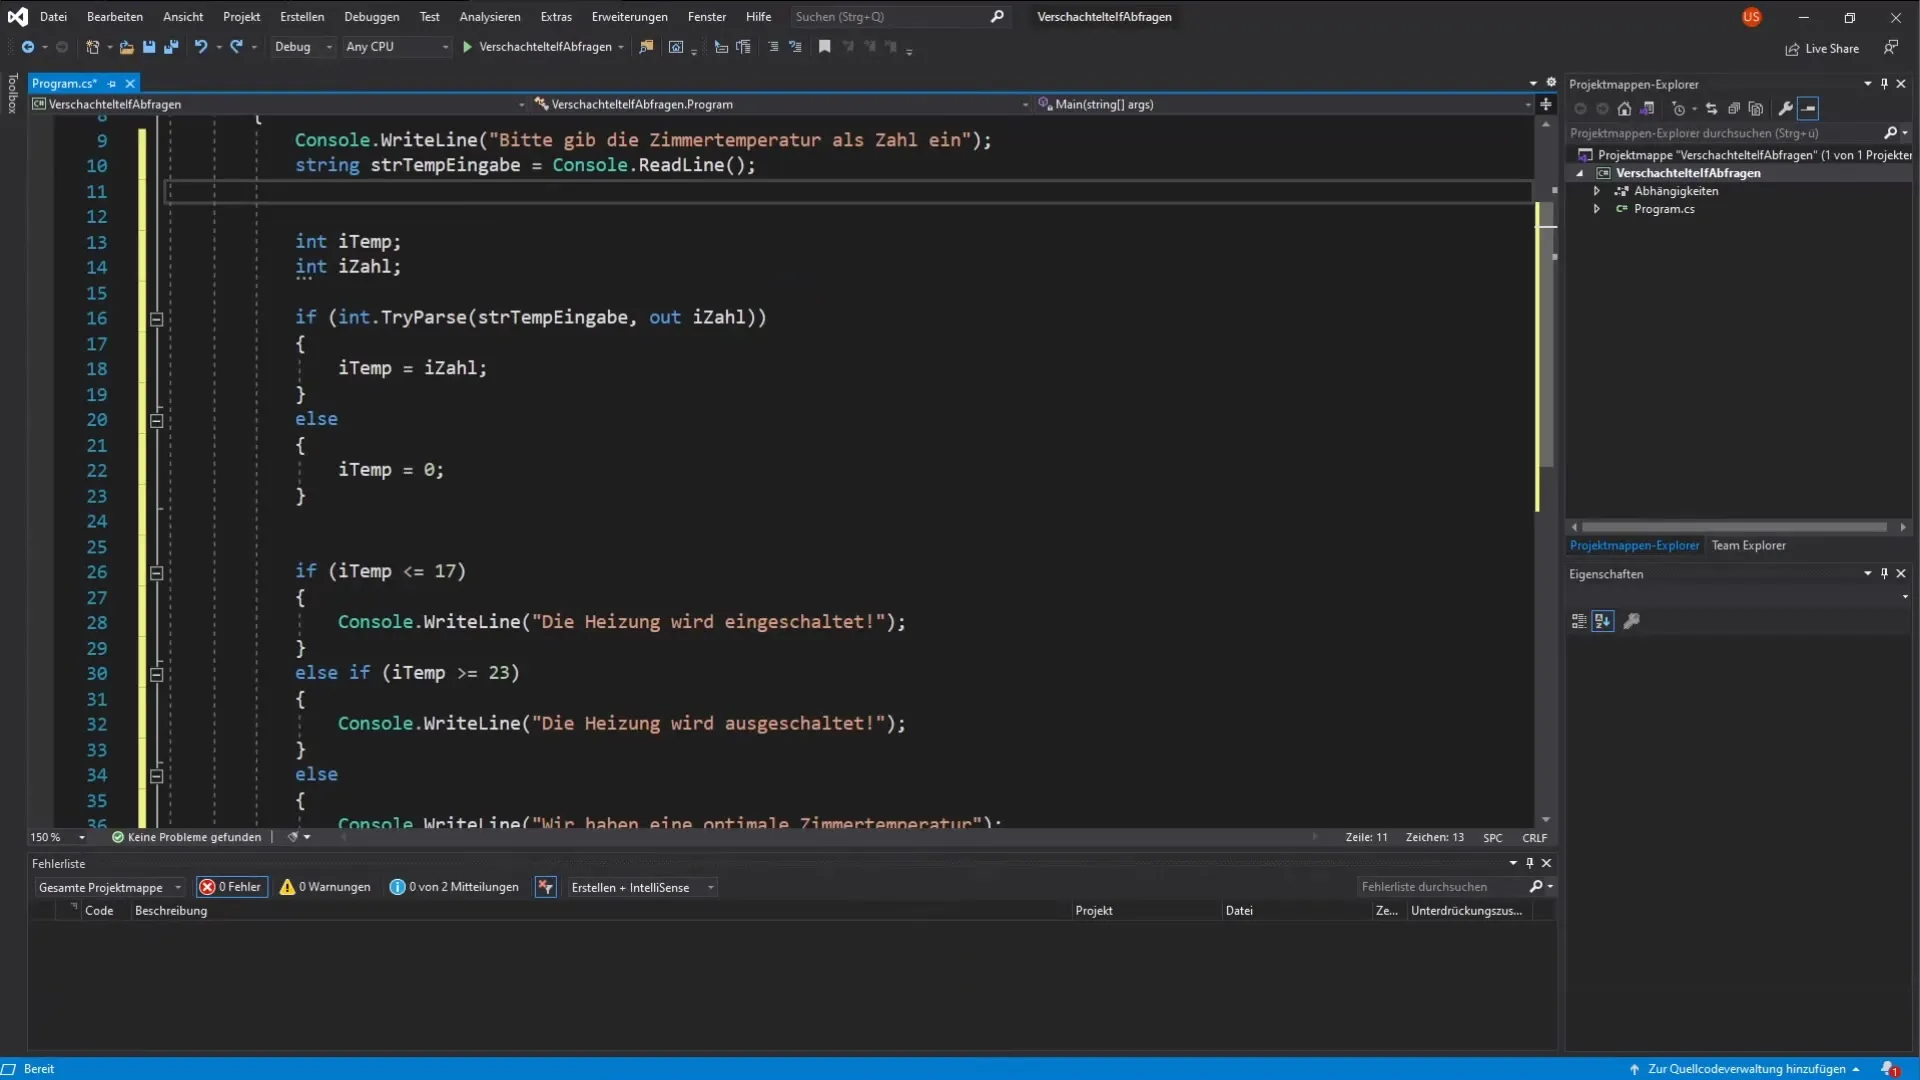The width and height of the screenshot is (1920, 1080).
Task: Open the Datei menu
Action: point(53,17)
